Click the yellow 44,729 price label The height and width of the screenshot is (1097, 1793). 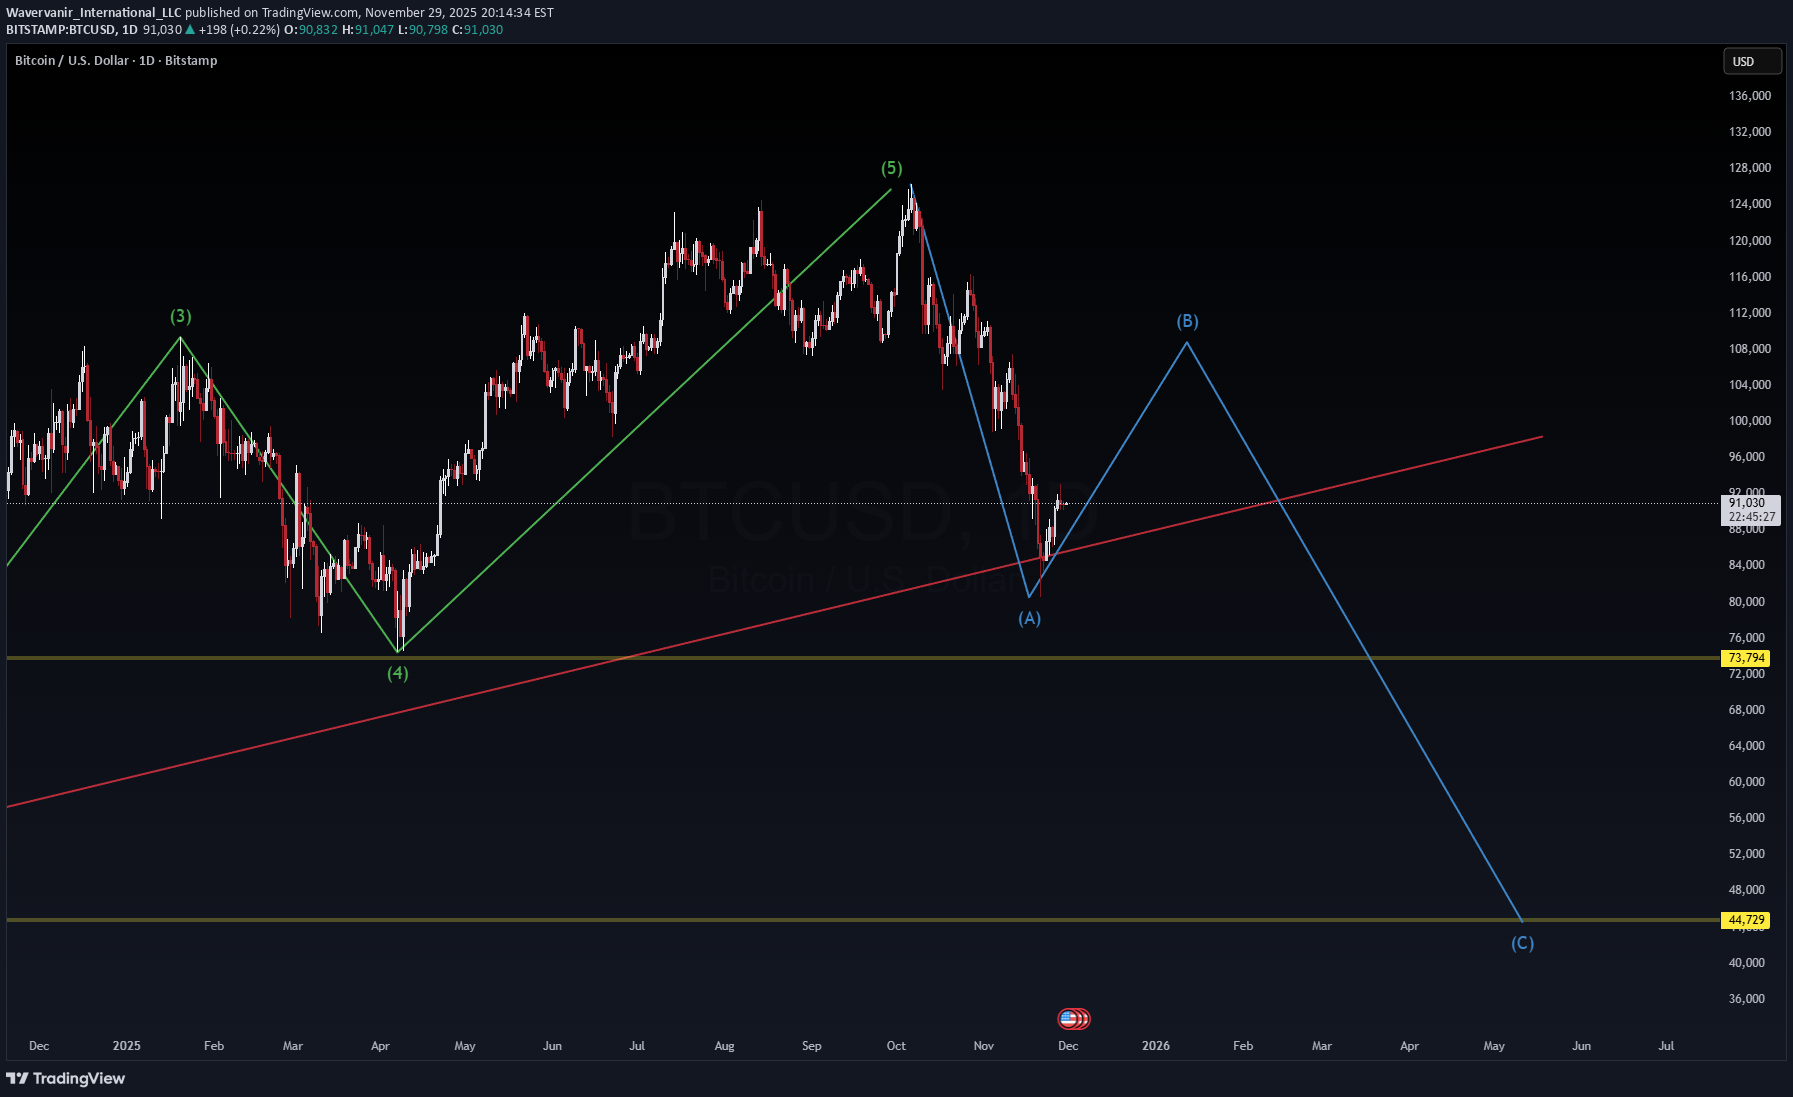pyautogui.click(x=1745, y=920)
